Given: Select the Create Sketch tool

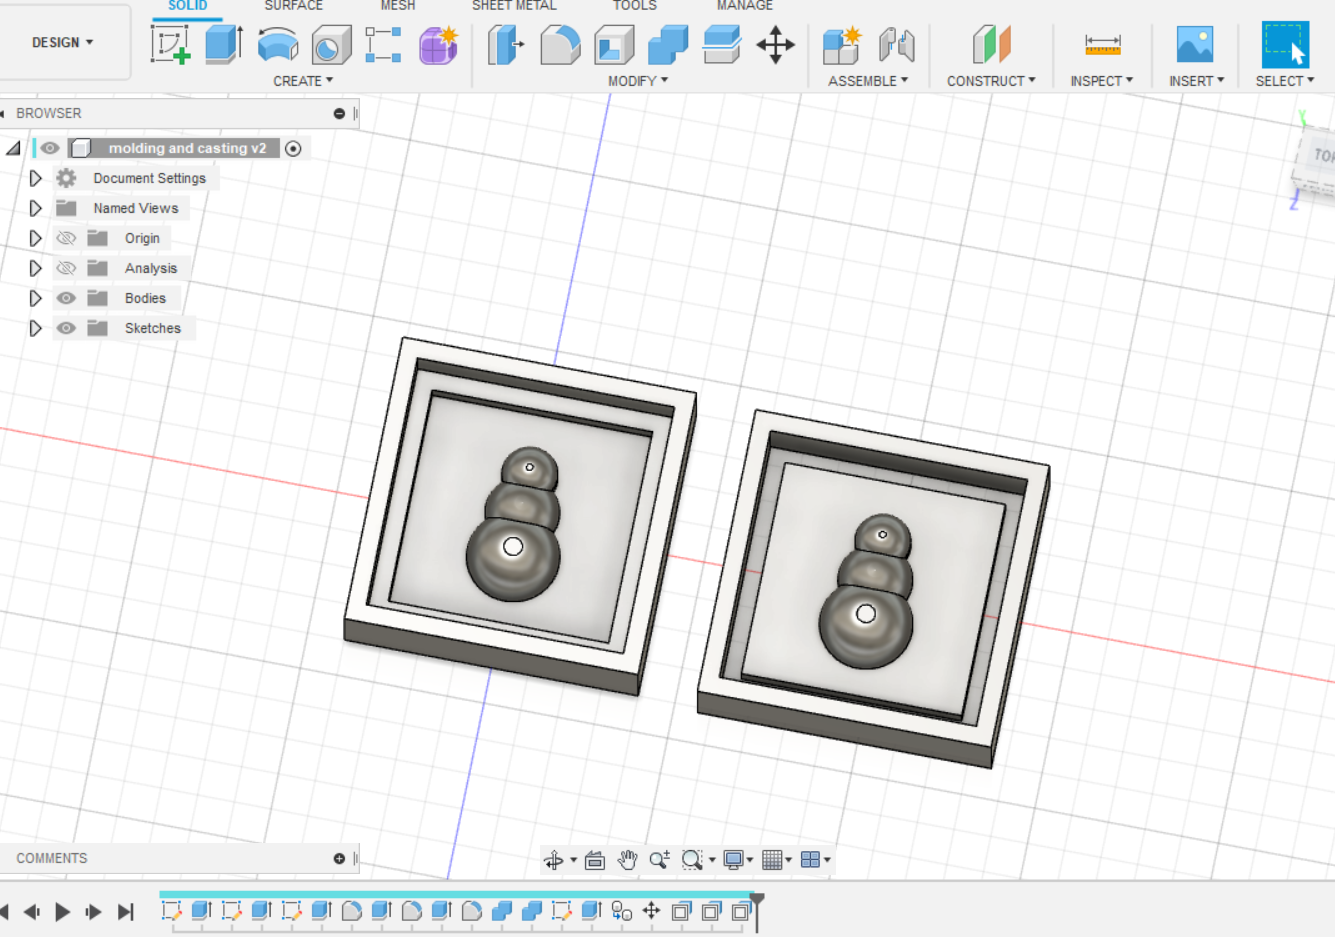Looking at the screenshot, I should tap(171, 45).
